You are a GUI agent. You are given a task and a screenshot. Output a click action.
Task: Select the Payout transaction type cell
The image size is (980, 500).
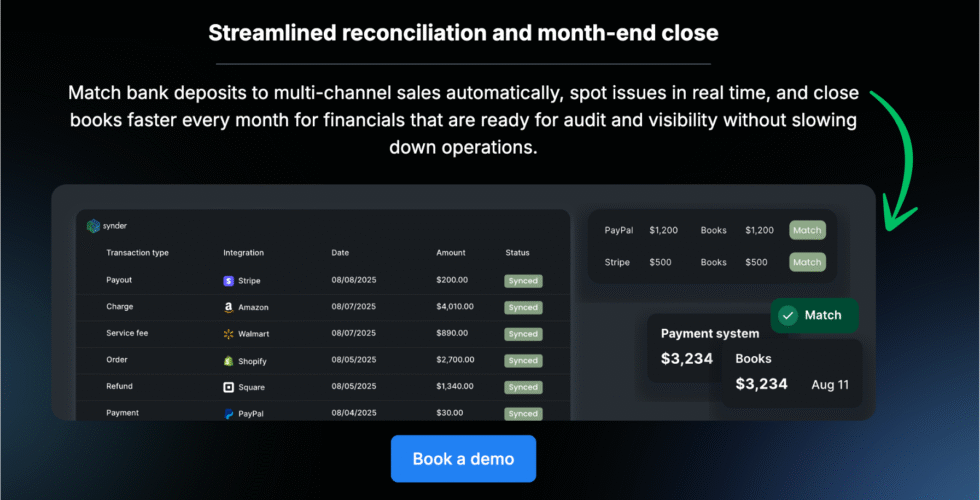pyautogui.click(x=119, y=280)
